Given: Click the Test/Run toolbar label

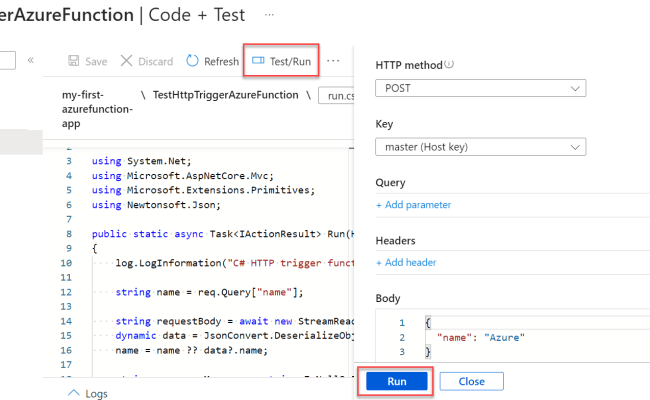Looking at the screenshot, I should [290, 61].
